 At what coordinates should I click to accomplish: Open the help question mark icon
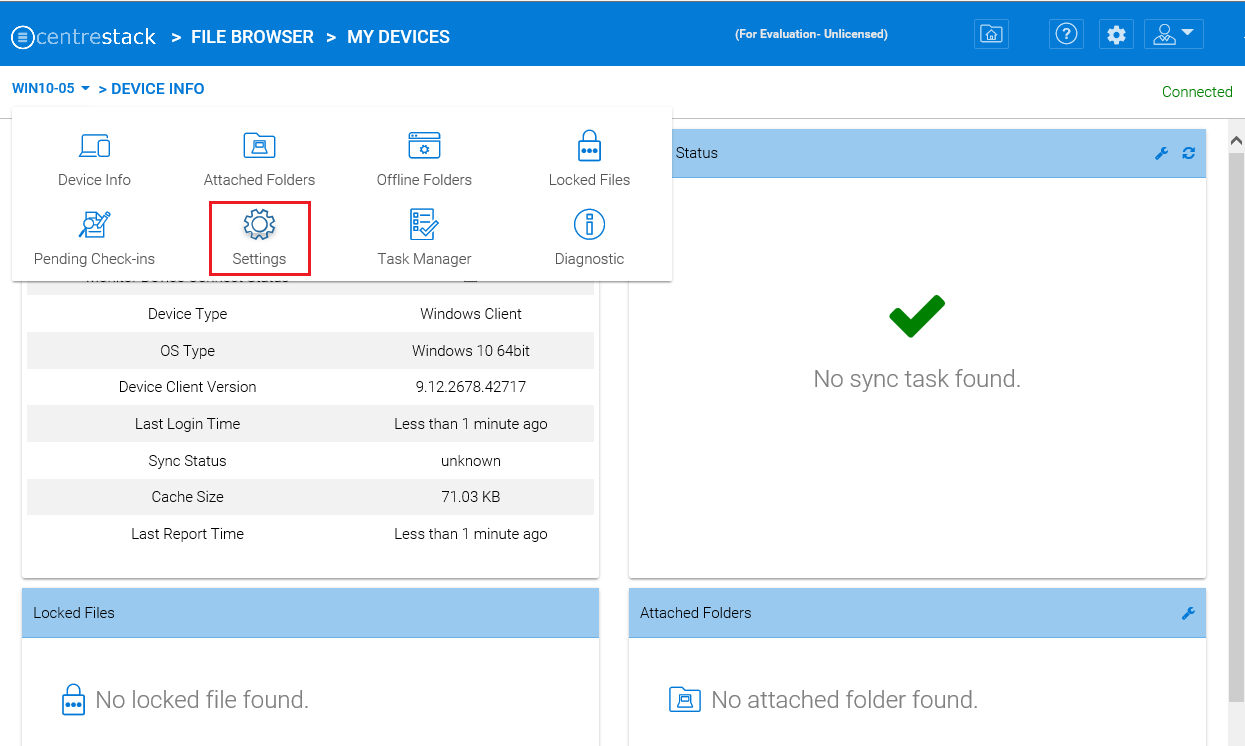coord(1066,34)
